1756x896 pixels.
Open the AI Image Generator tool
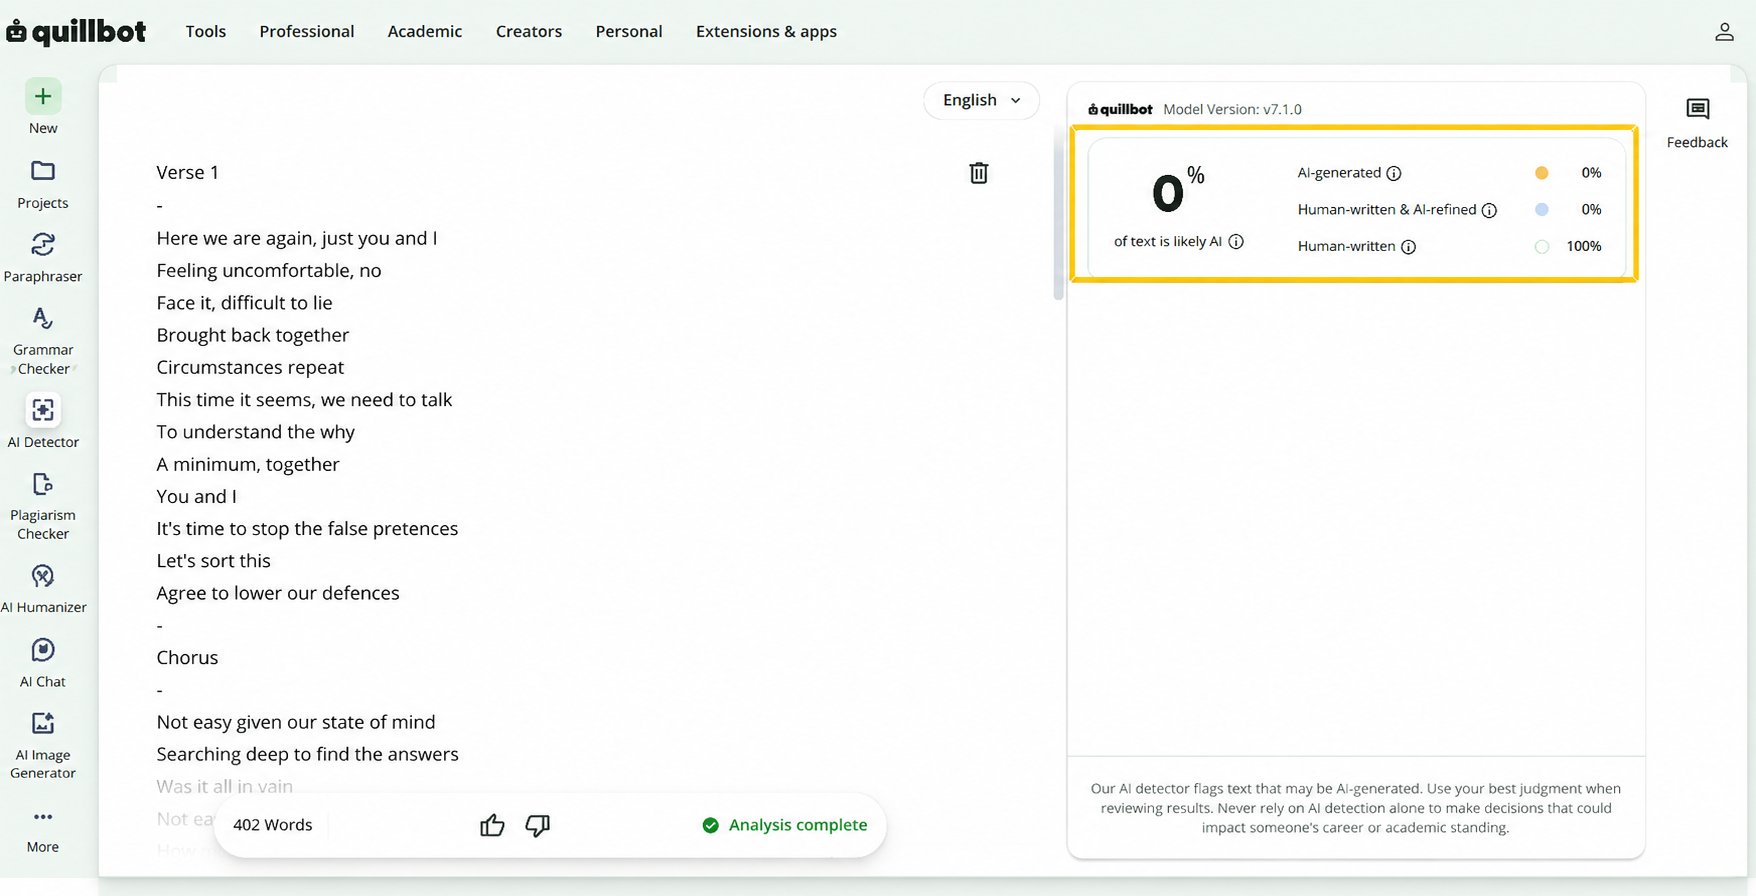43,745
